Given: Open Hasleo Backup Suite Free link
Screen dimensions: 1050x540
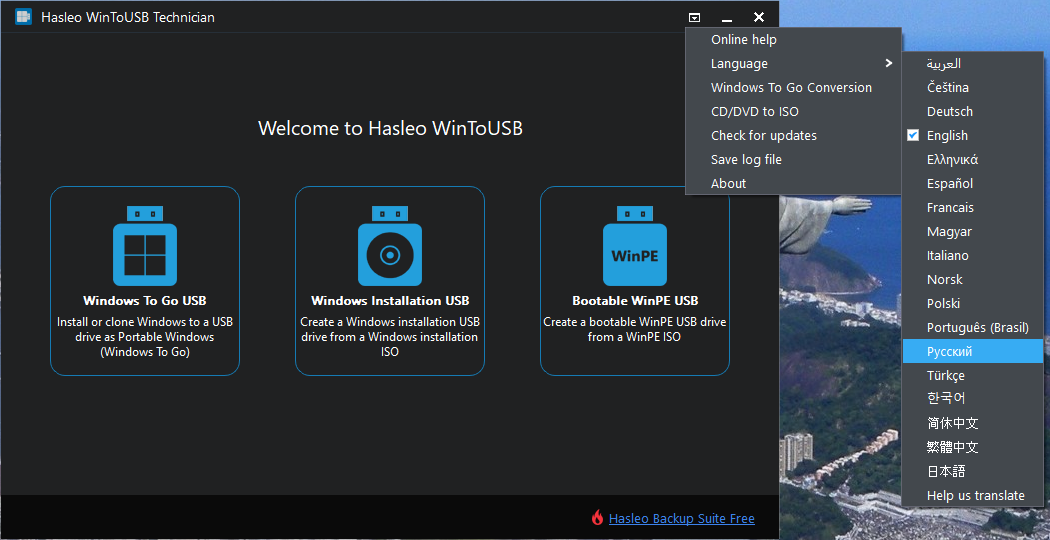Looking at the screenshot, I should point(681,519).
